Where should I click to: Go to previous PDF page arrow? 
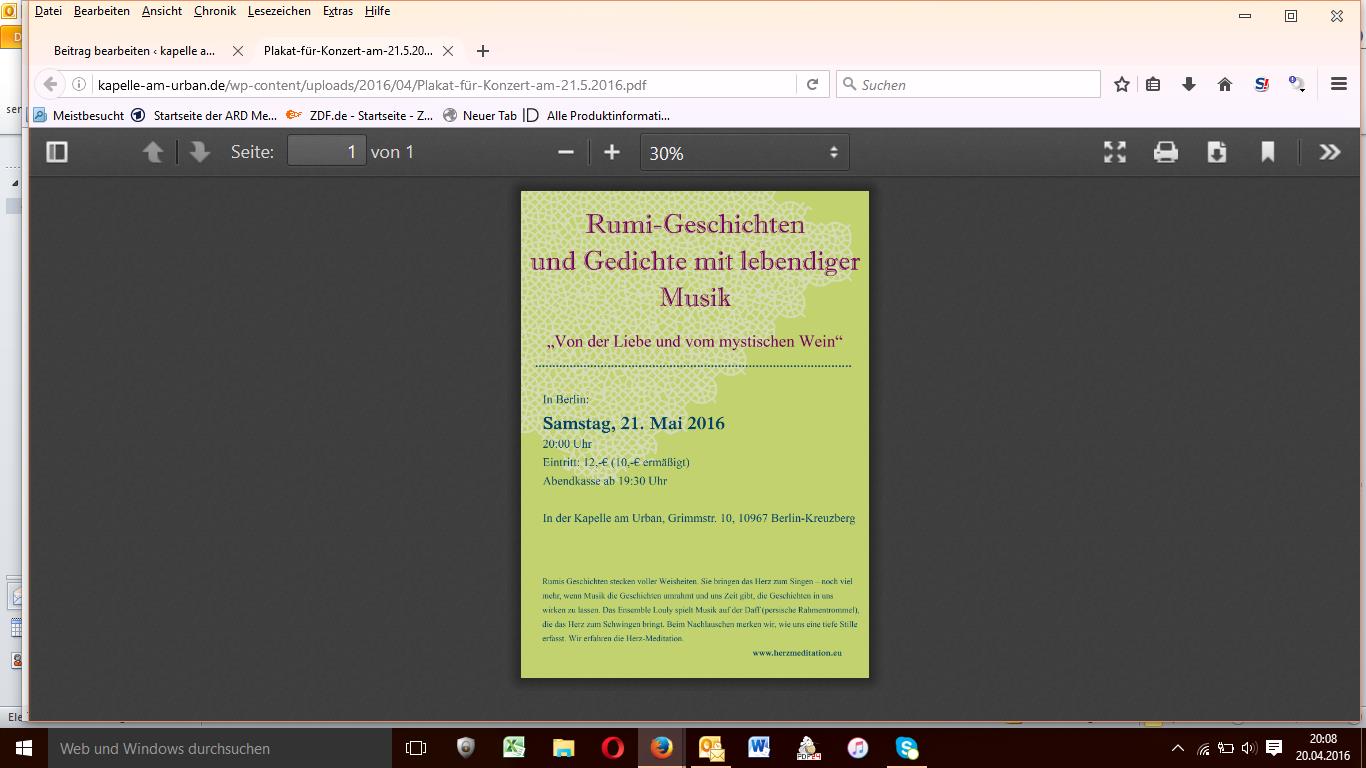tap(152, 152)
